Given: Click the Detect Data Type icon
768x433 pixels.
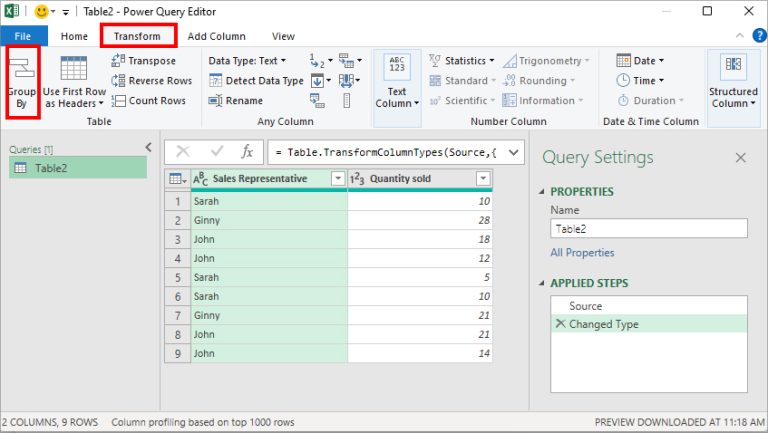Looking at the screenshot, I should (x=216, y=80).
